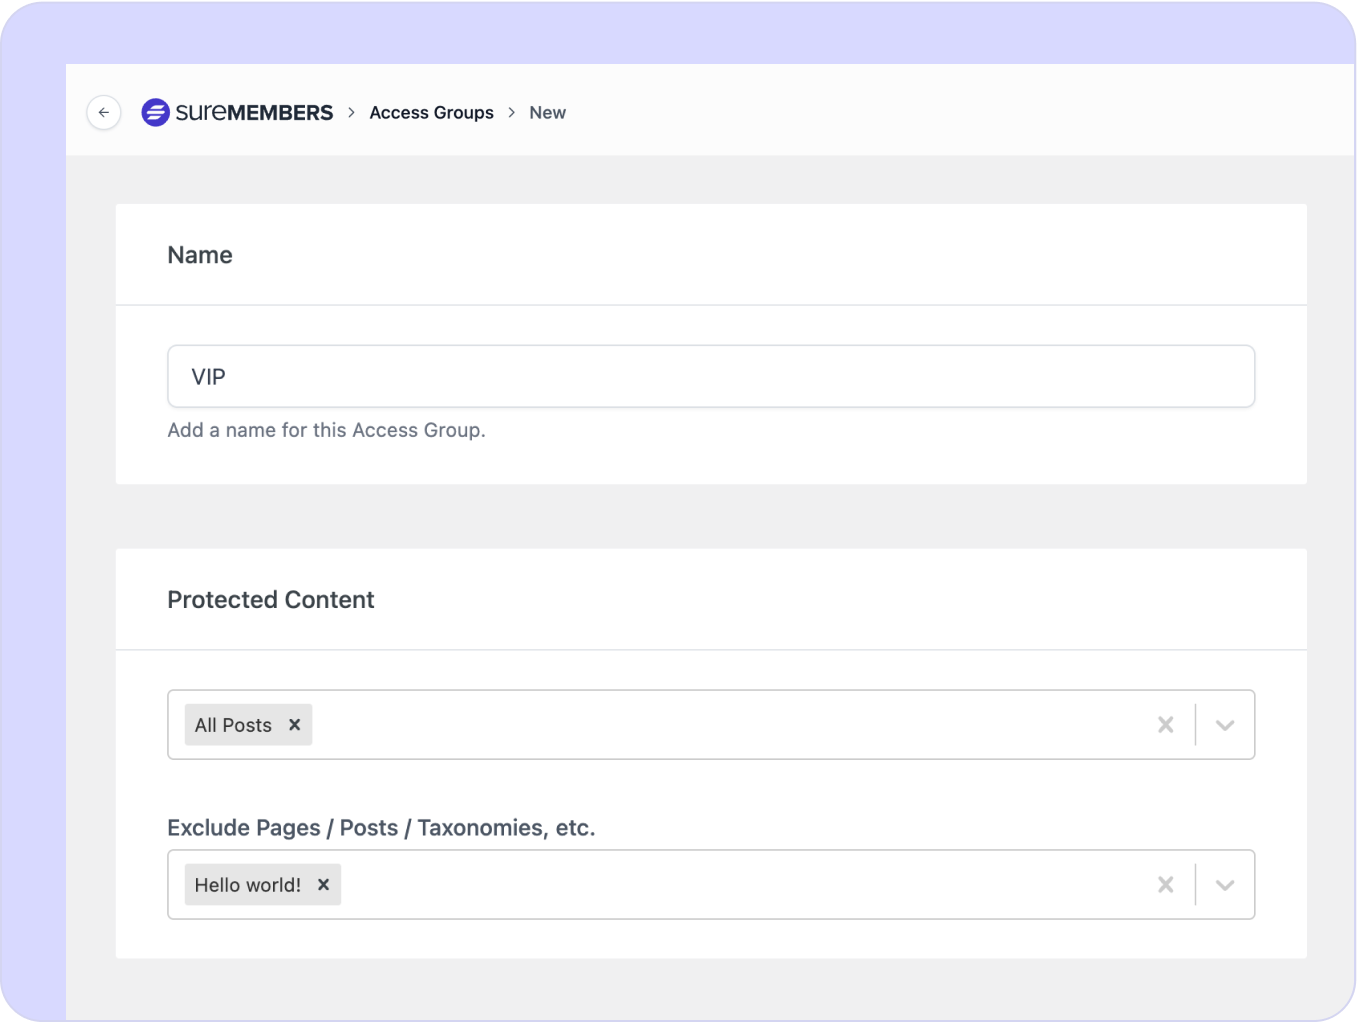This screenshot has height=1022, width=1357.
Task: Click the Hello world! chip
Action: coord(248,884)
